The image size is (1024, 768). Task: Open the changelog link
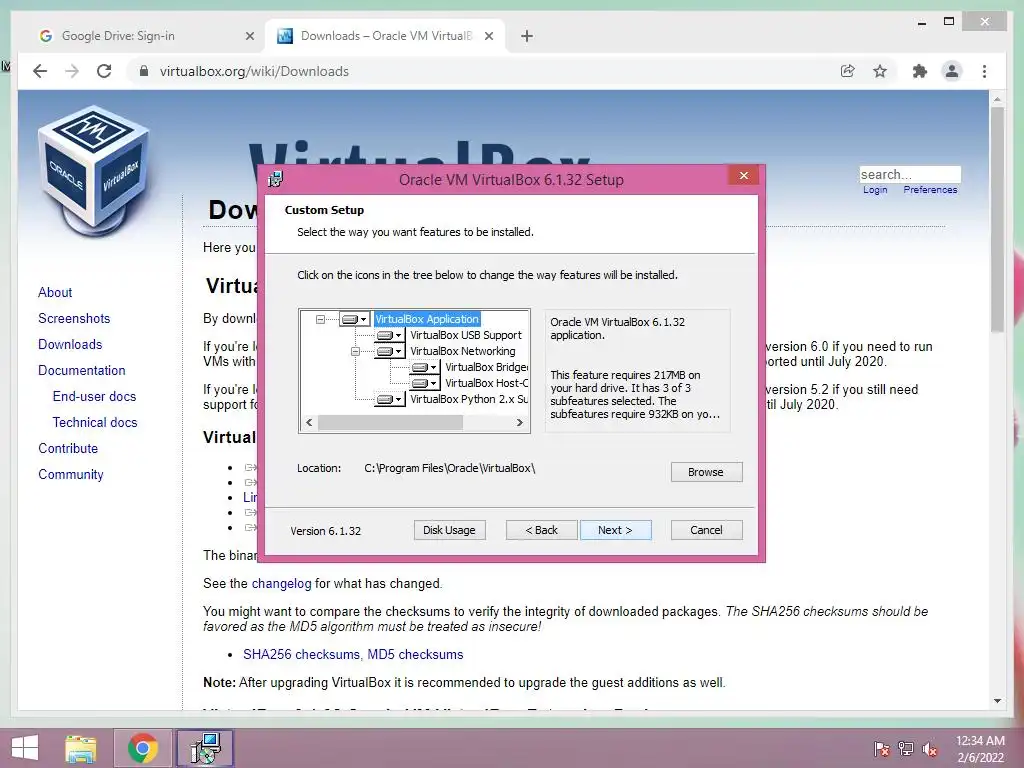(x=281, y=584)
